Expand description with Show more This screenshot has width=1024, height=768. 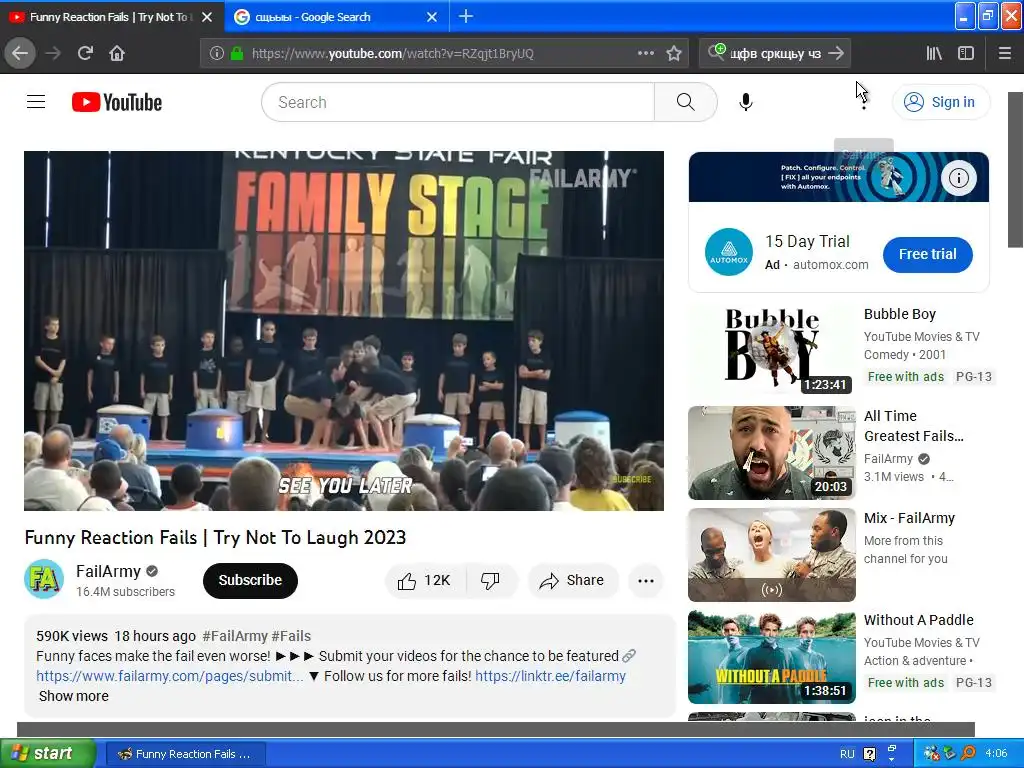(74, 696)
